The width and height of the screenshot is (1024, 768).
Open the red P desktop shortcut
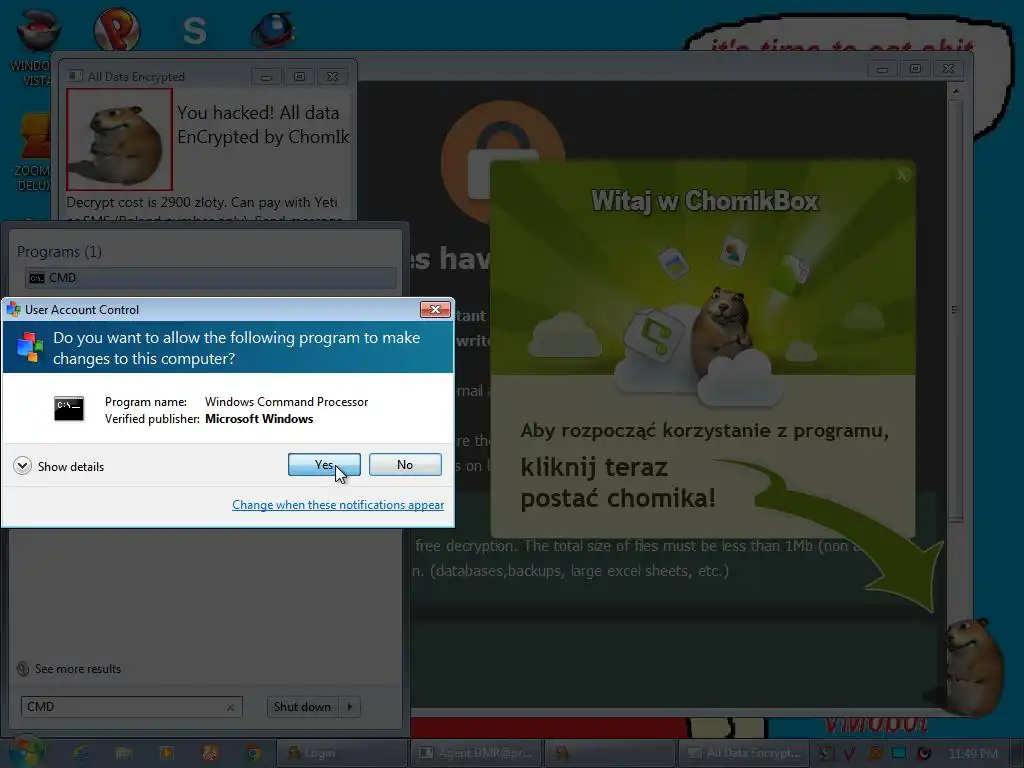click(116, 29)
